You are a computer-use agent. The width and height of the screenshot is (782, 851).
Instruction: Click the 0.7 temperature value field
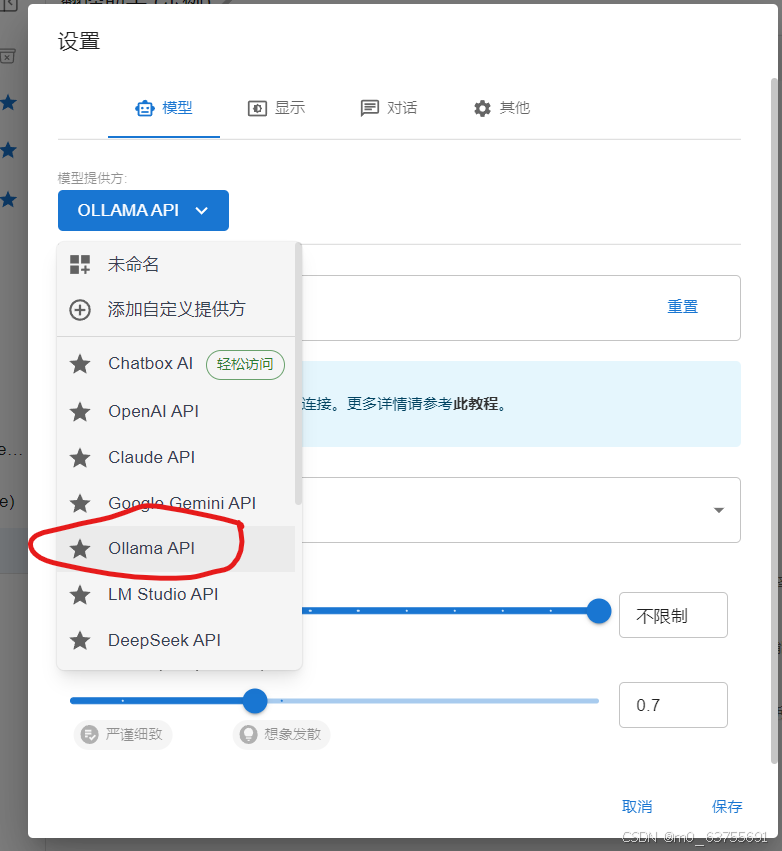click(x=673, y=705)
